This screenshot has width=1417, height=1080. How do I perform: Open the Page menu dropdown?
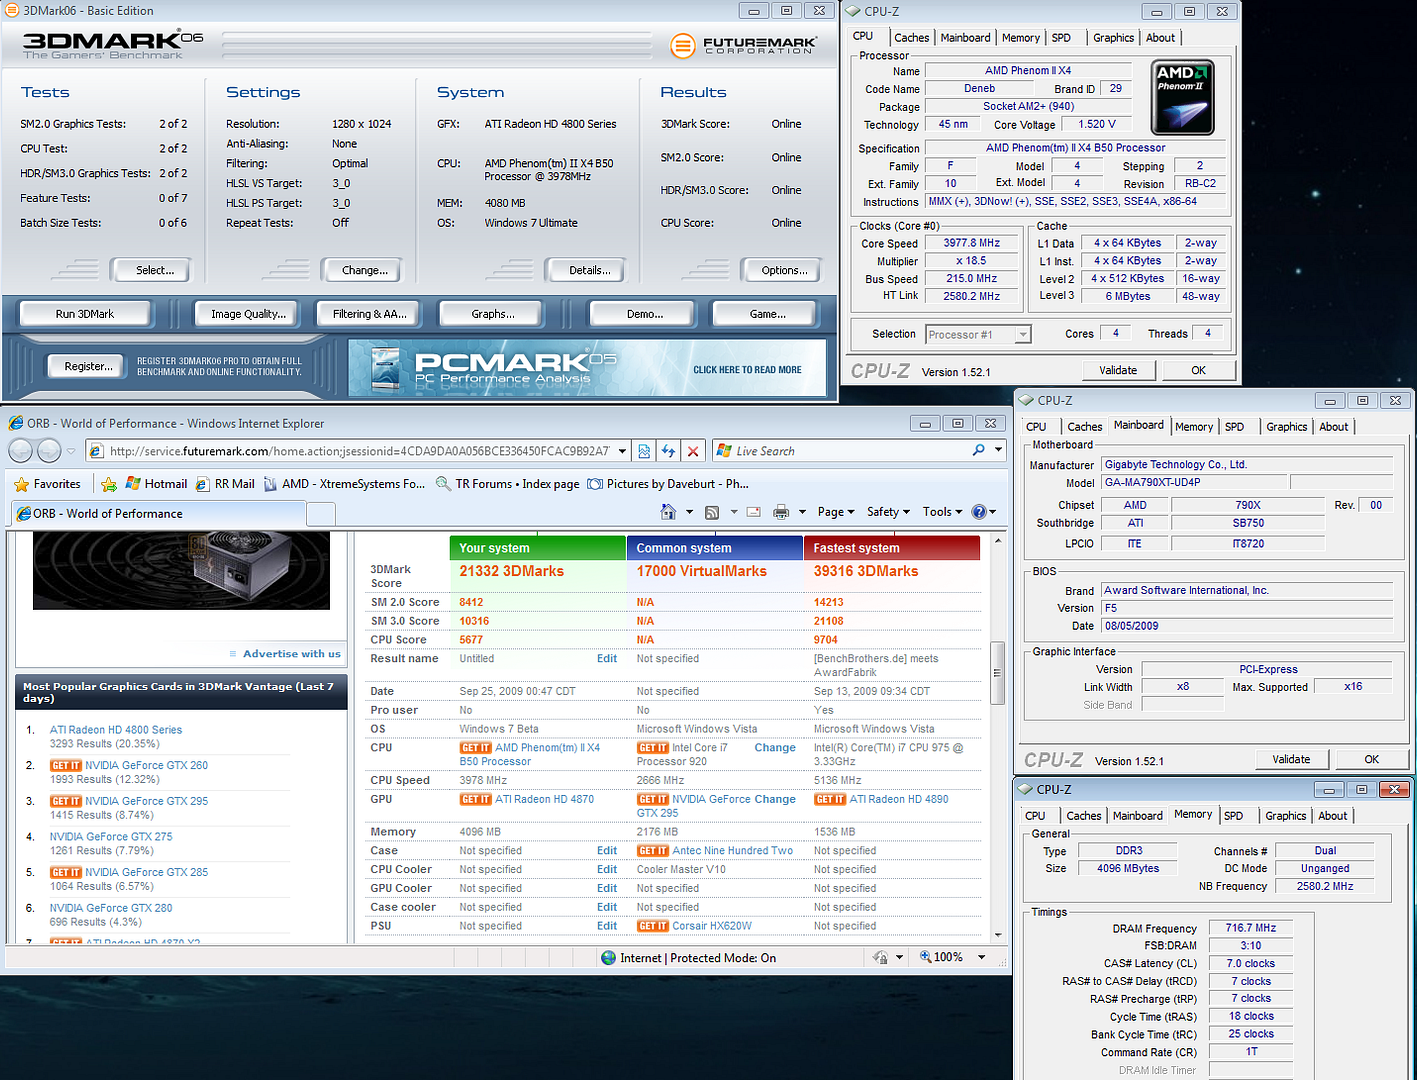coord(836,512)
